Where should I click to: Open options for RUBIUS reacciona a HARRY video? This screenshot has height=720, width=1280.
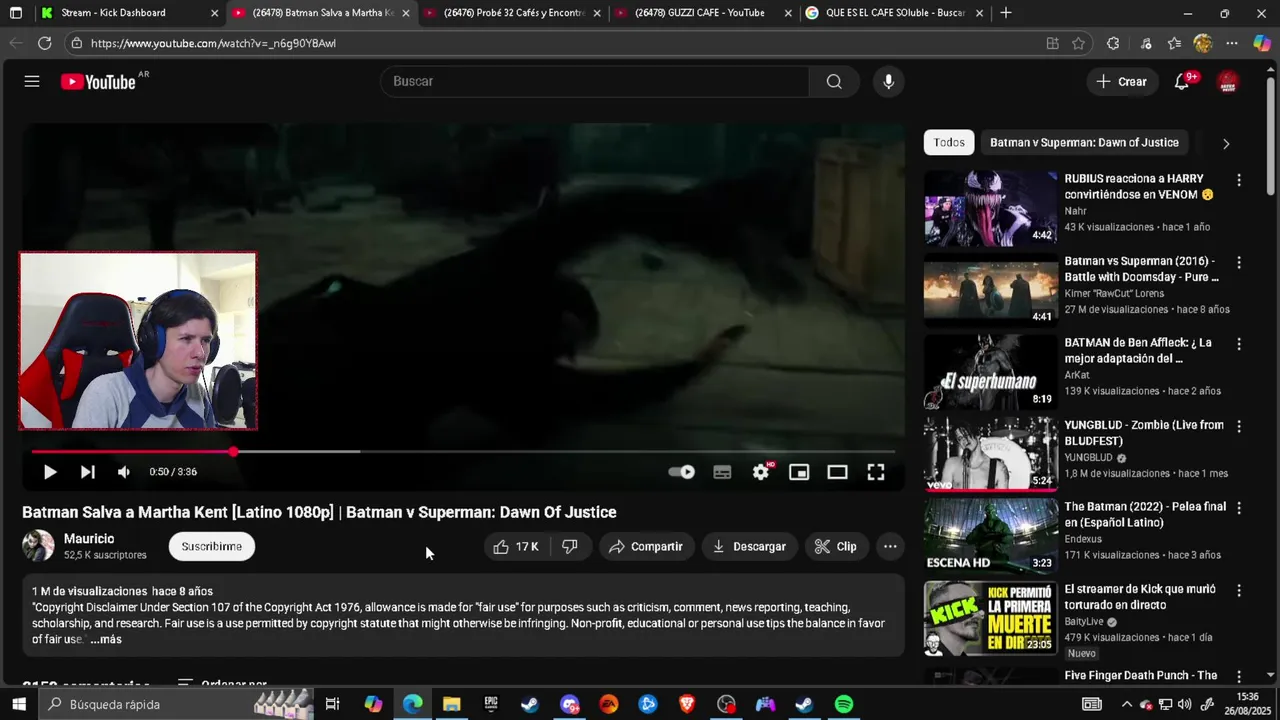click(x=1239, y=180)
